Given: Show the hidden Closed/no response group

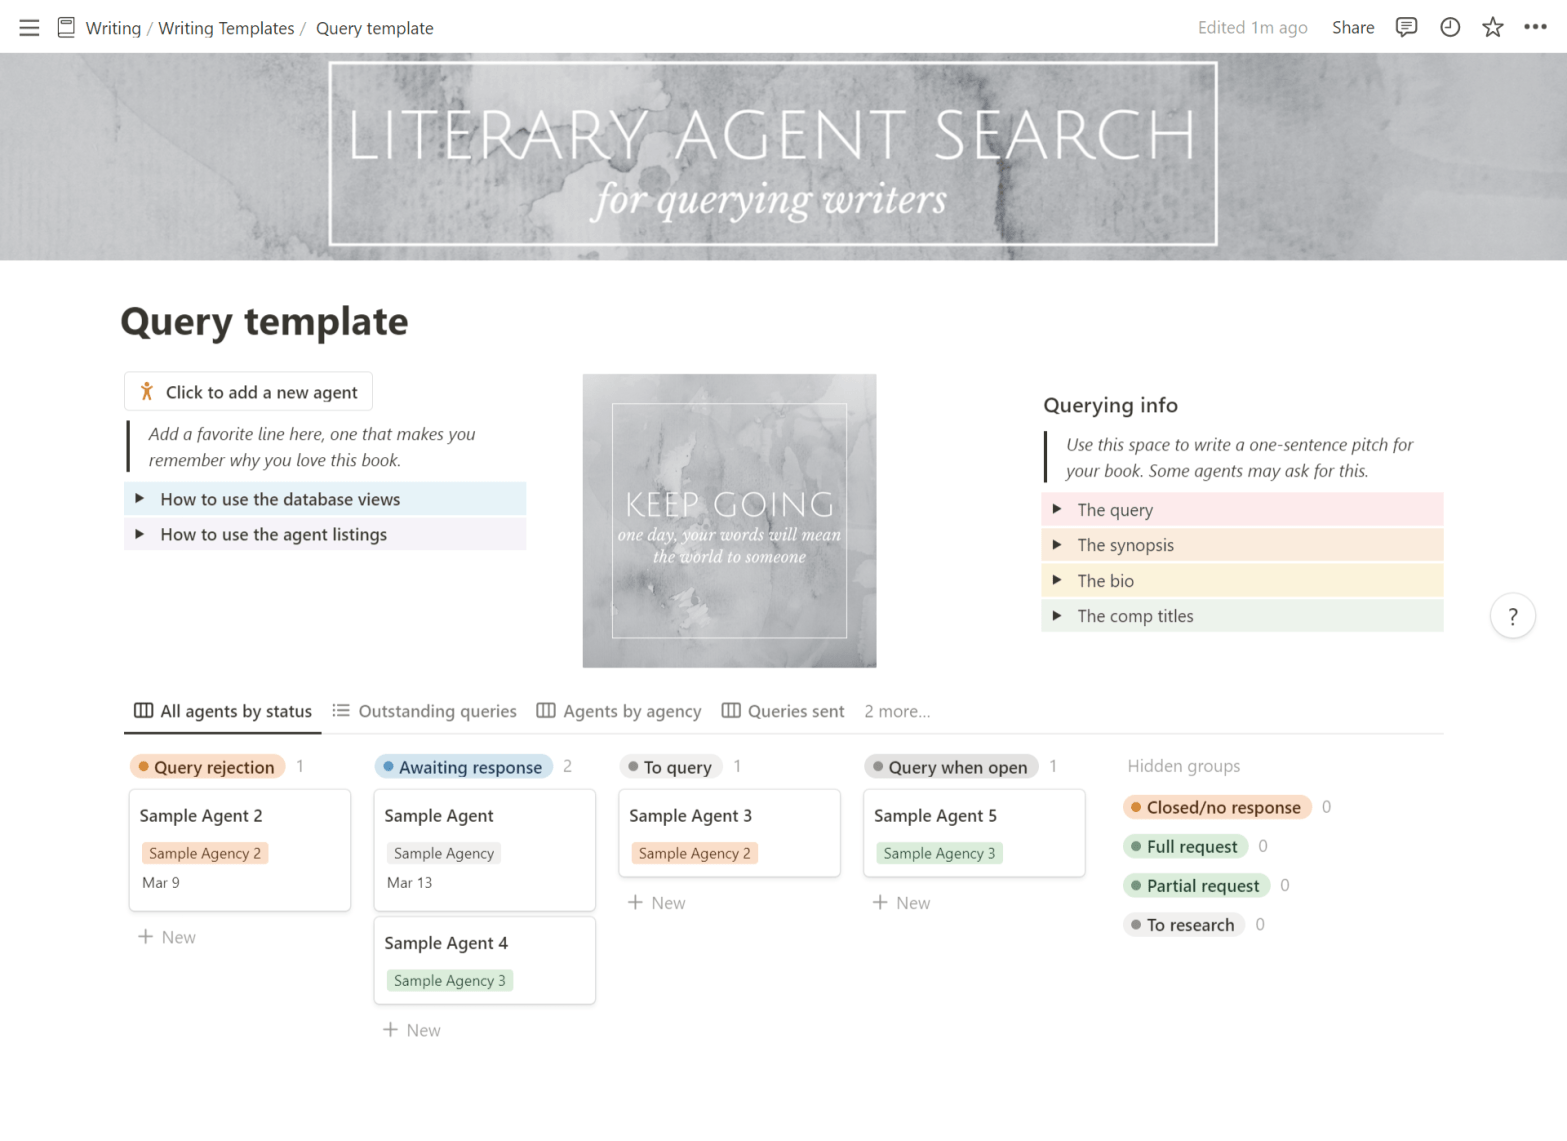Looking at the screenshot, I should [x=1216, y=807].
